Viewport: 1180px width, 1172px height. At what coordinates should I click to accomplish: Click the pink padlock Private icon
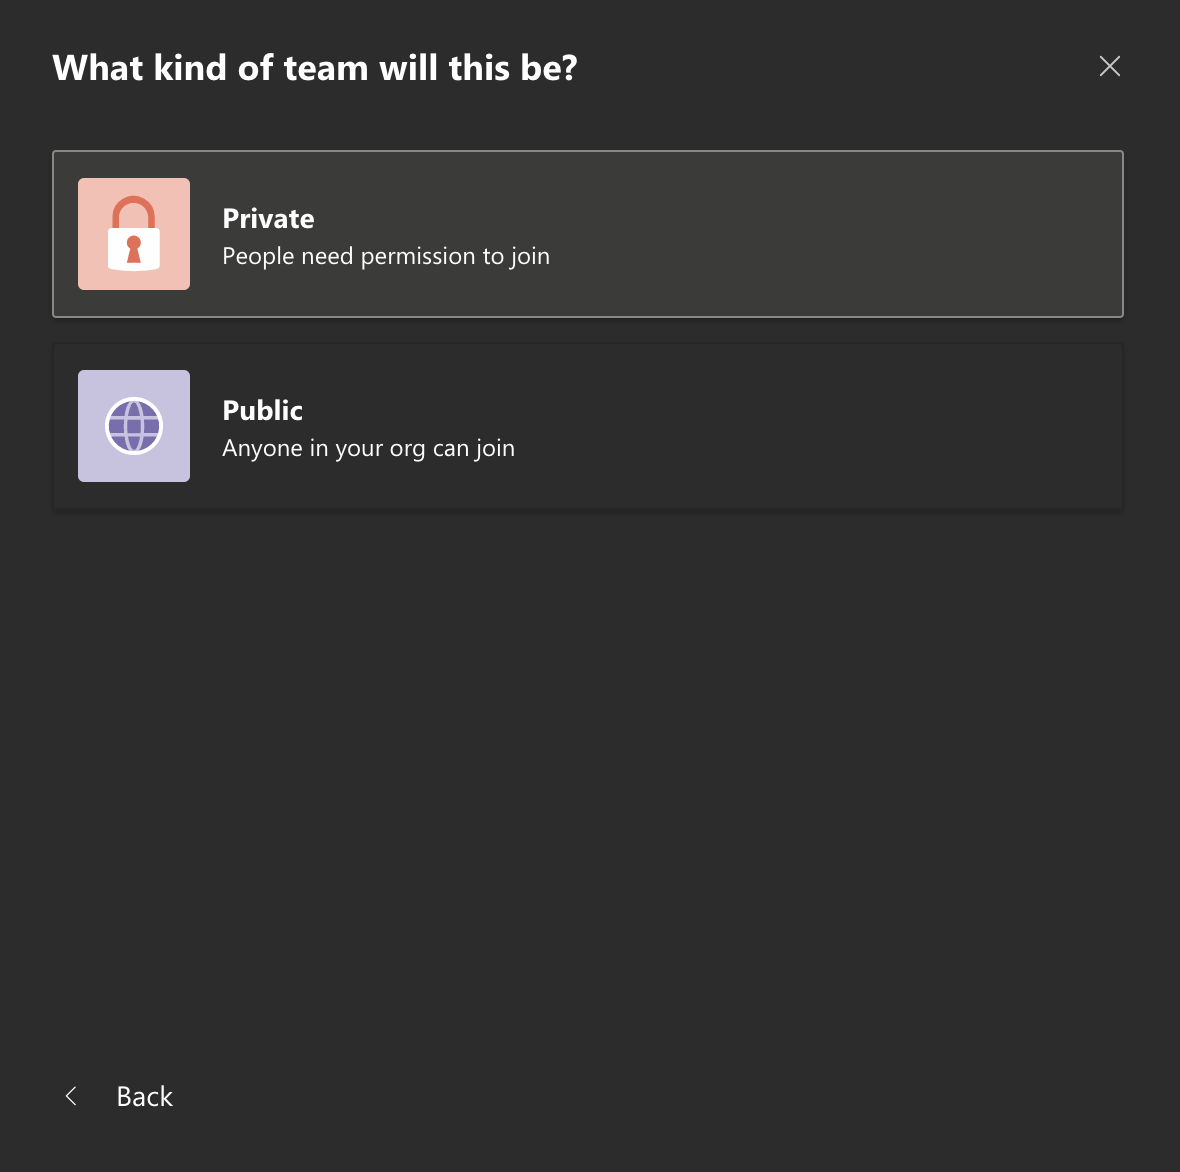tap(134, 233)
